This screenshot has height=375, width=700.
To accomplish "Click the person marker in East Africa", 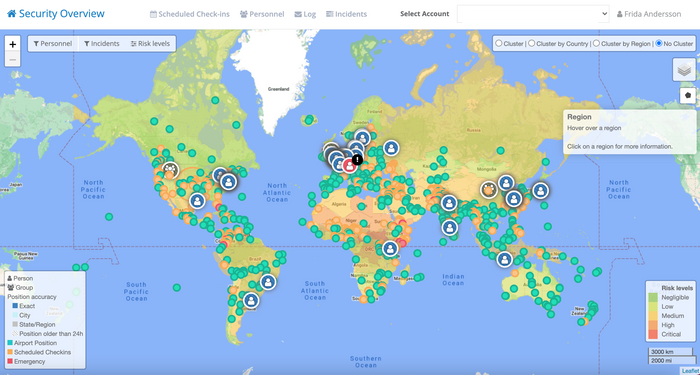I will click(x=390, y=249).
